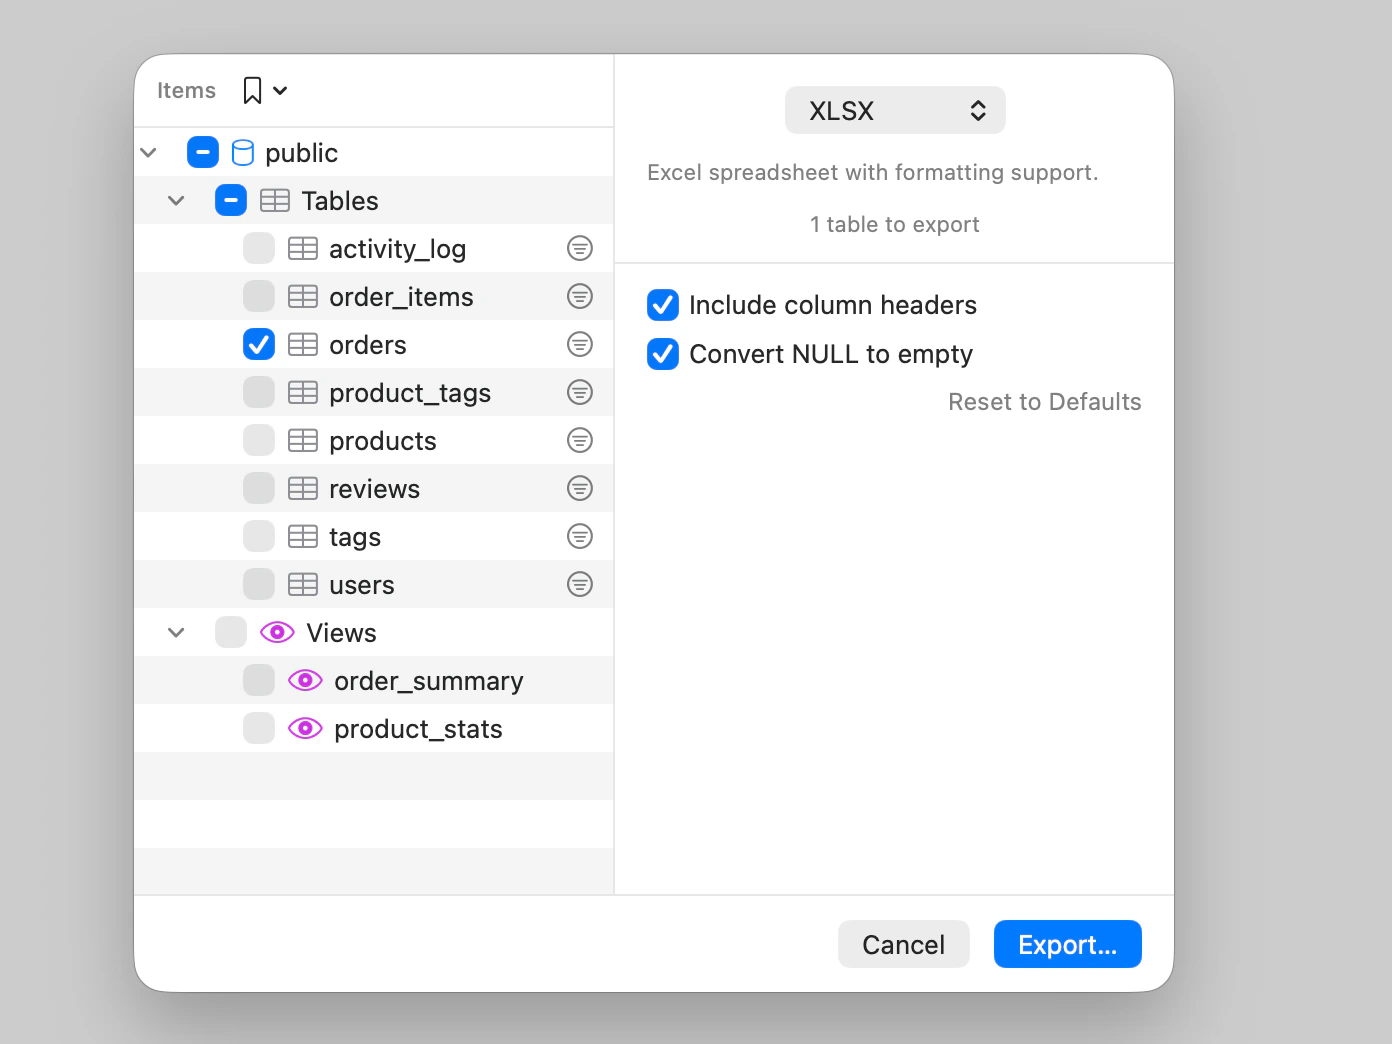The width and height of the screenshot is (1392, 1044).
Task: Check the order_summary view checkbox
Action: (259, 680)
